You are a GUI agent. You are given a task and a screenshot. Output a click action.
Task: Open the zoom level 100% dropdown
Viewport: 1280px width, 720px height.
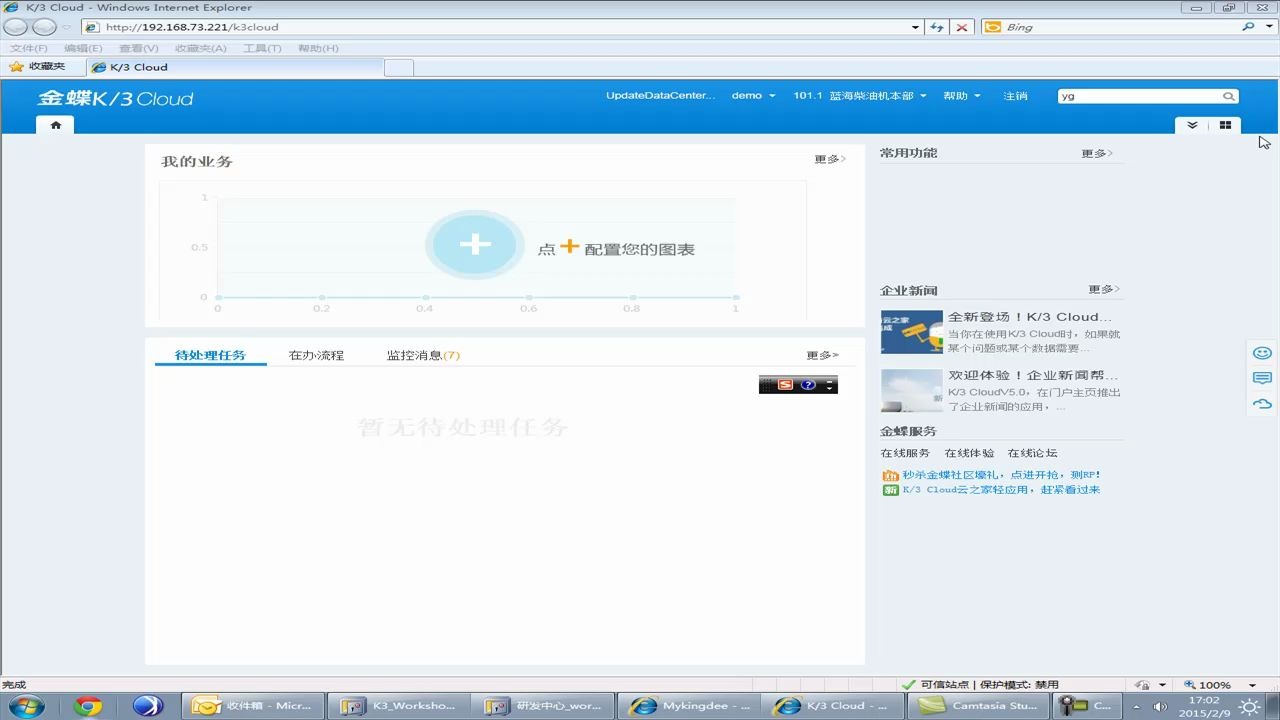click(x=1252, y=685)
